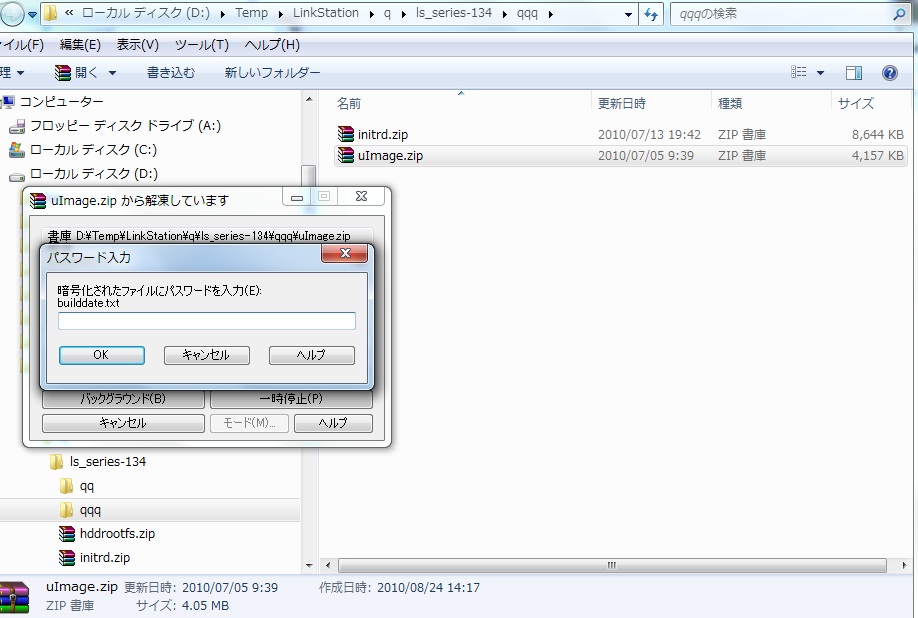The image size is (918, 618).
Task: Click the Temp breadcrumb segment
Action: point(251,13)
